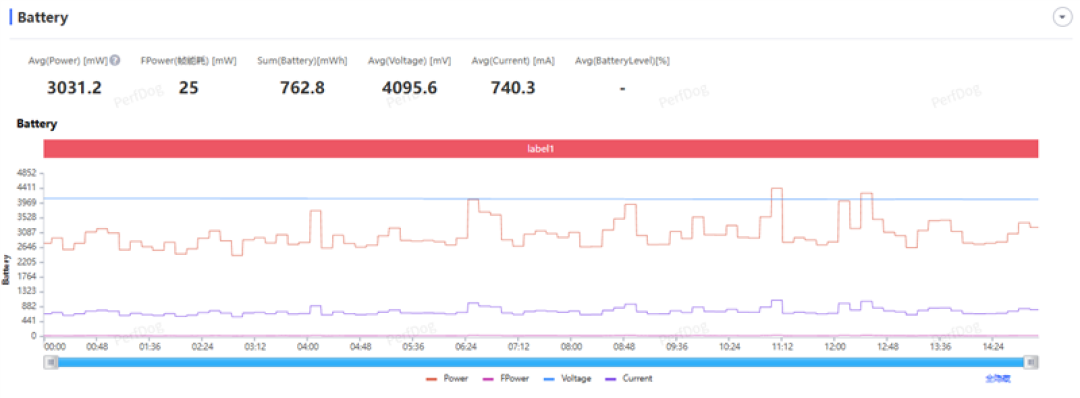Click the Avg(Current) value 740.3
This screenshot has height=398, width=1080.
click(x=513, y=88)
